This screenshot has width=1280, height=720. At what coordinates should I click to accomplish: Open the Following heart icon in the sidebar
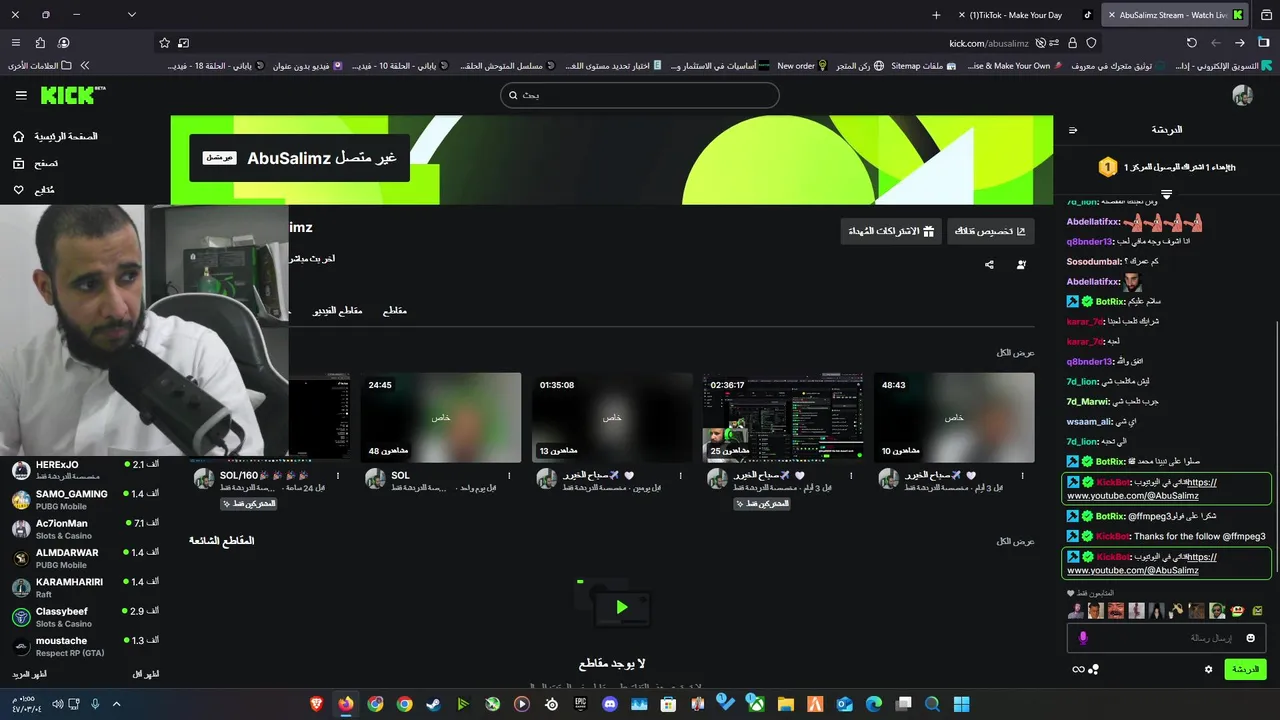(x=18, y=190)
